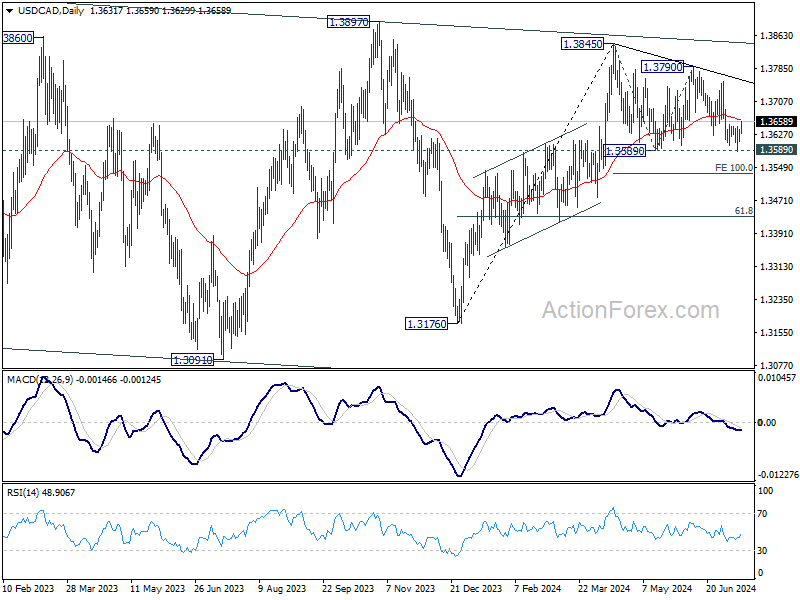
Task: Select the FE 100.0 Fibonacci label
Action: 734,167
